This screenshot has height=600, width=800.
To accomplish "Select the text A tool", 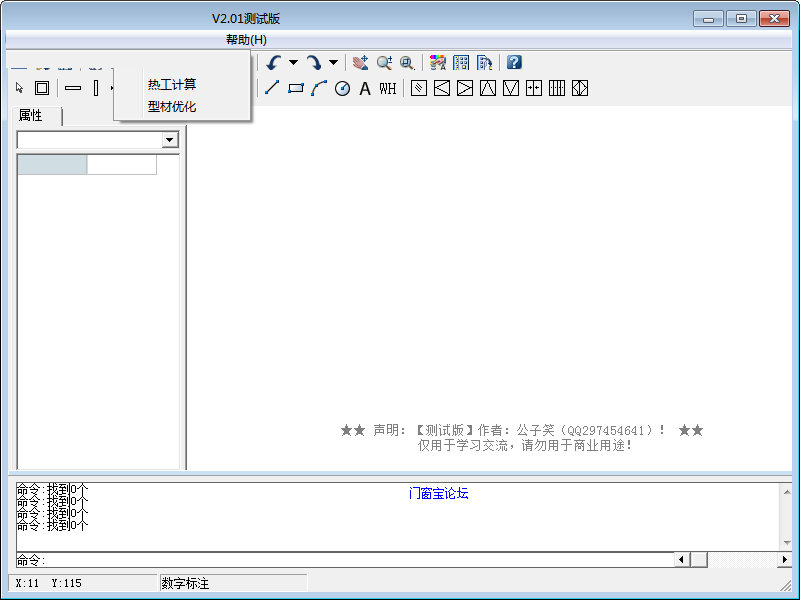I will click(x=365, y=89).
